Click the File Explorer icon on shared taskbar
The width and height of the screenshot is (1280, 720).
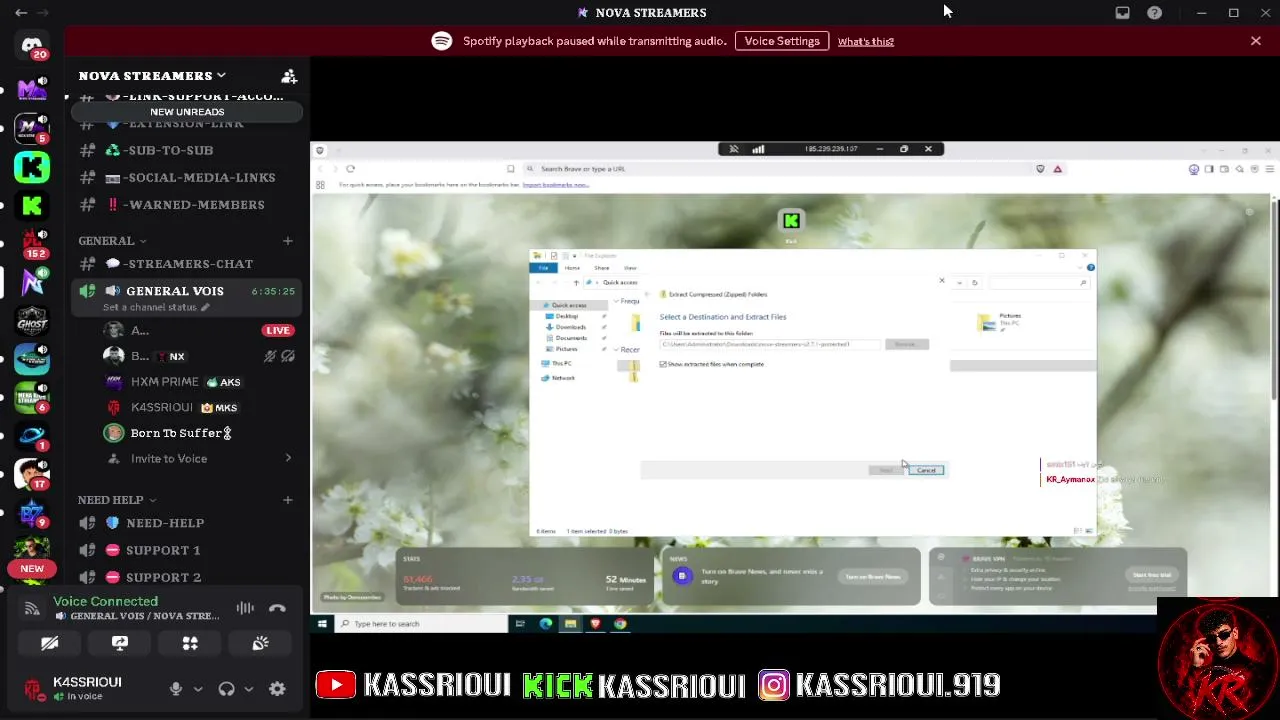tap(570, 624)
